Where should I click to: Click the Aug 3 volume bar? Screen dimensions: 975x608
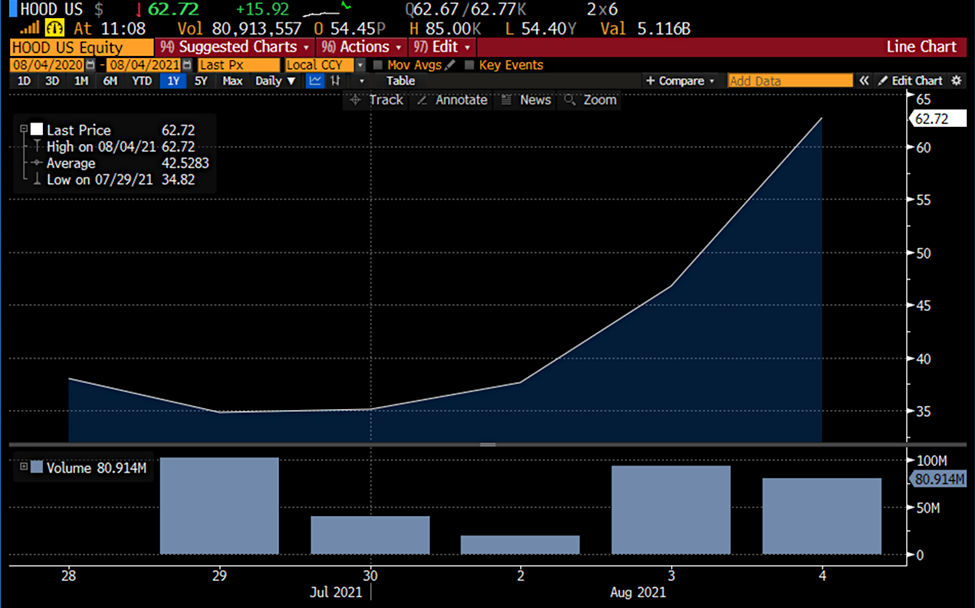coord(671,510)
